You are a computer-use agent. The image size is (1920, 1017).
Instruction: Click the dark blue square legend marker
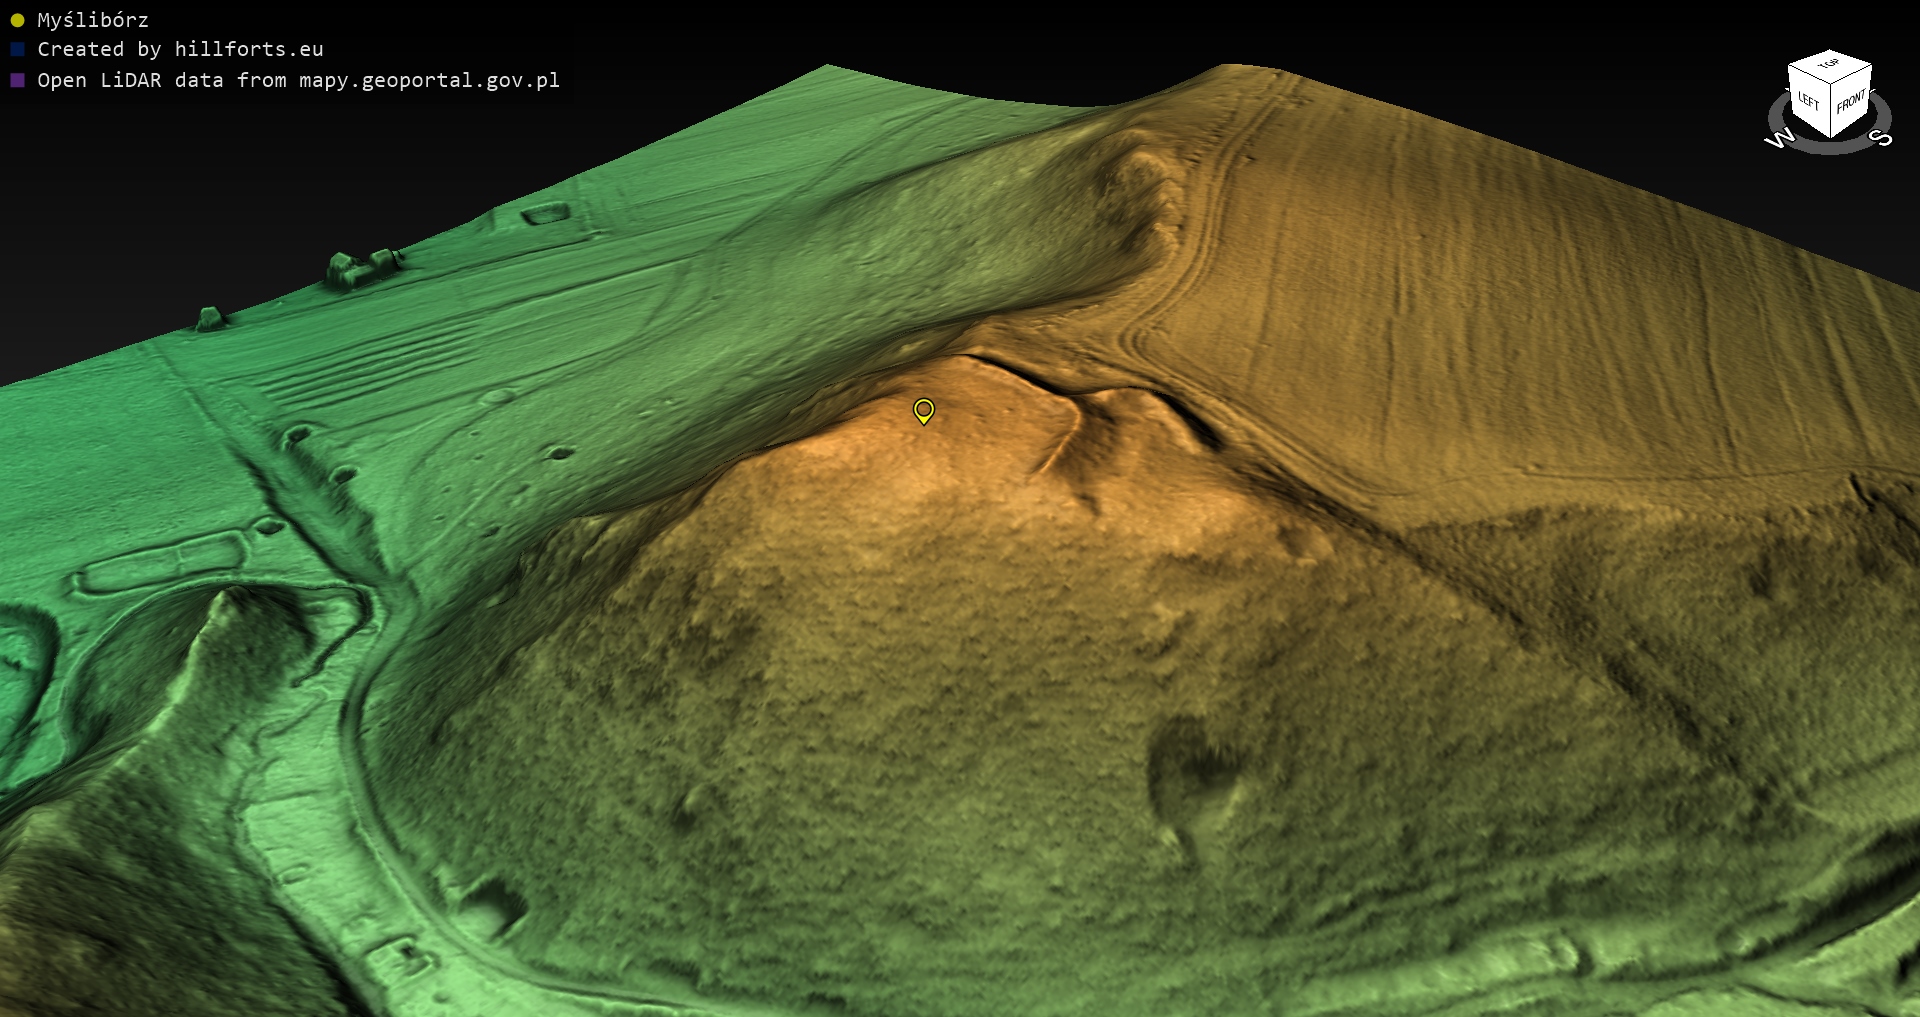(17, 49)
